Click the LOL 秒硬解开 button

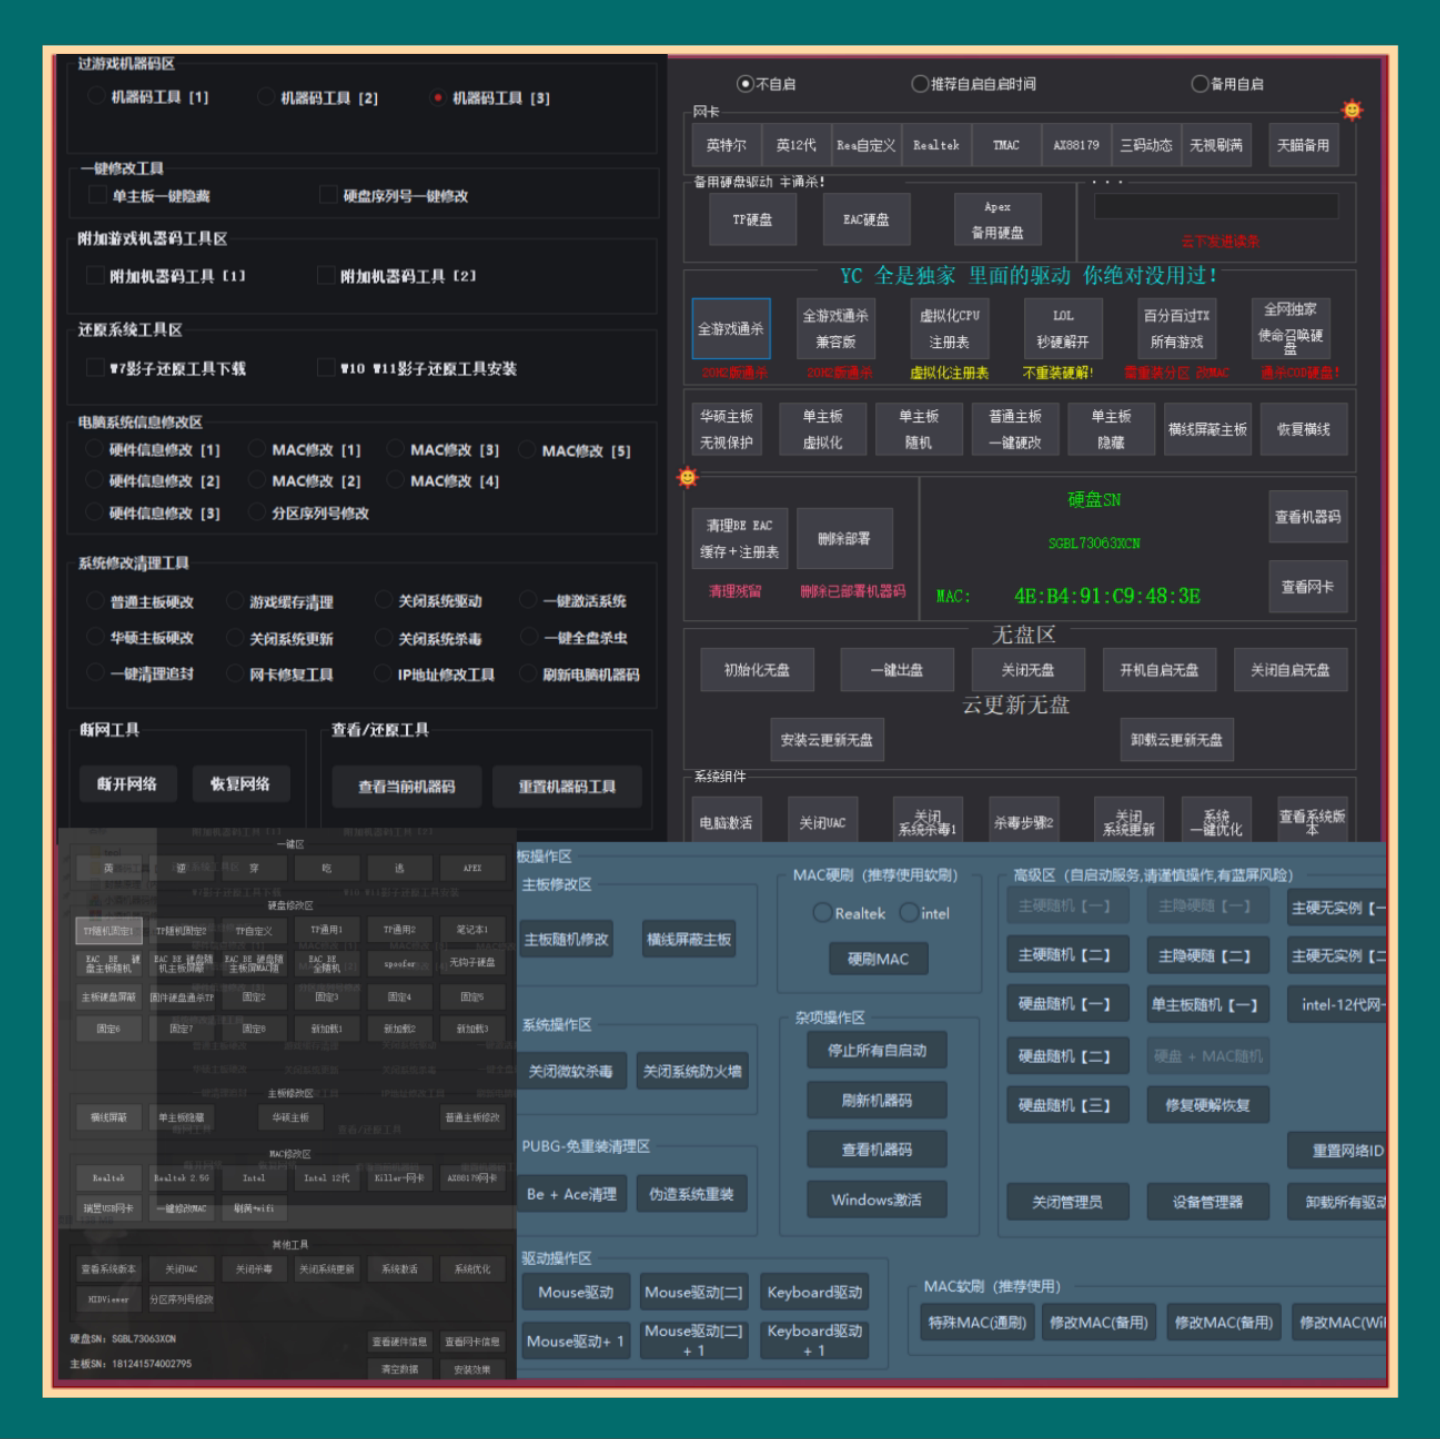point(1062,328)
